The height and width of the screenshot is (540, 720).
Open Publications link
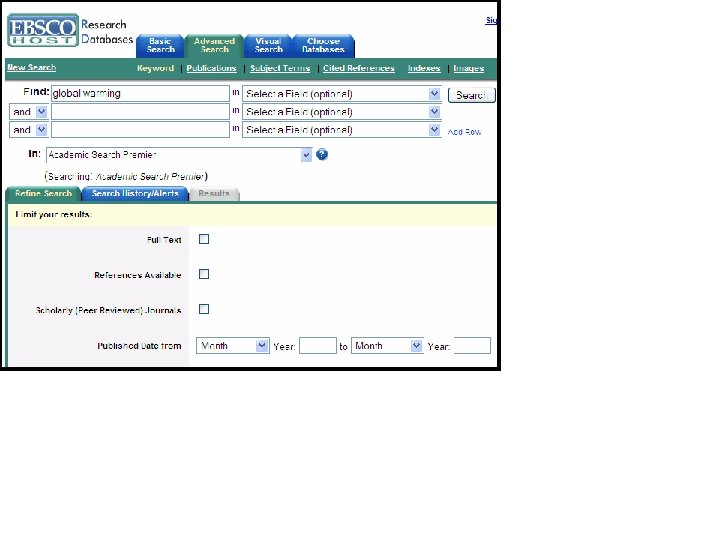tap(211, 68)
